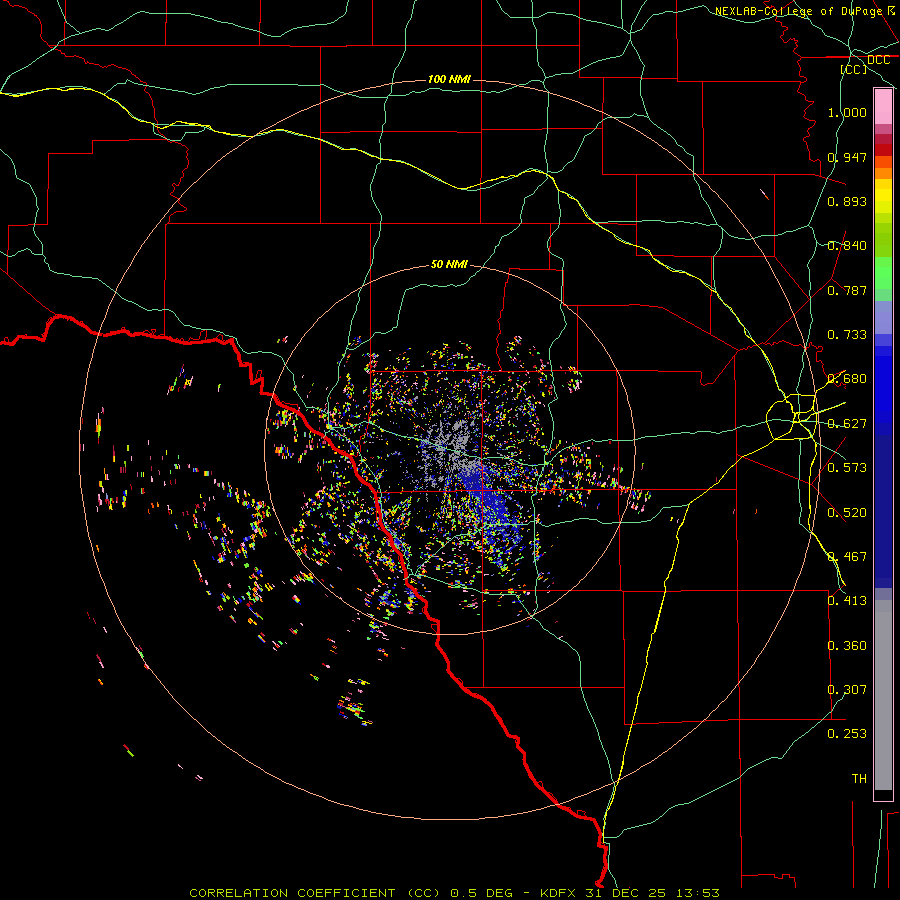Click the 0.520 scale value
Screen dimensions: 900x900
847,513
